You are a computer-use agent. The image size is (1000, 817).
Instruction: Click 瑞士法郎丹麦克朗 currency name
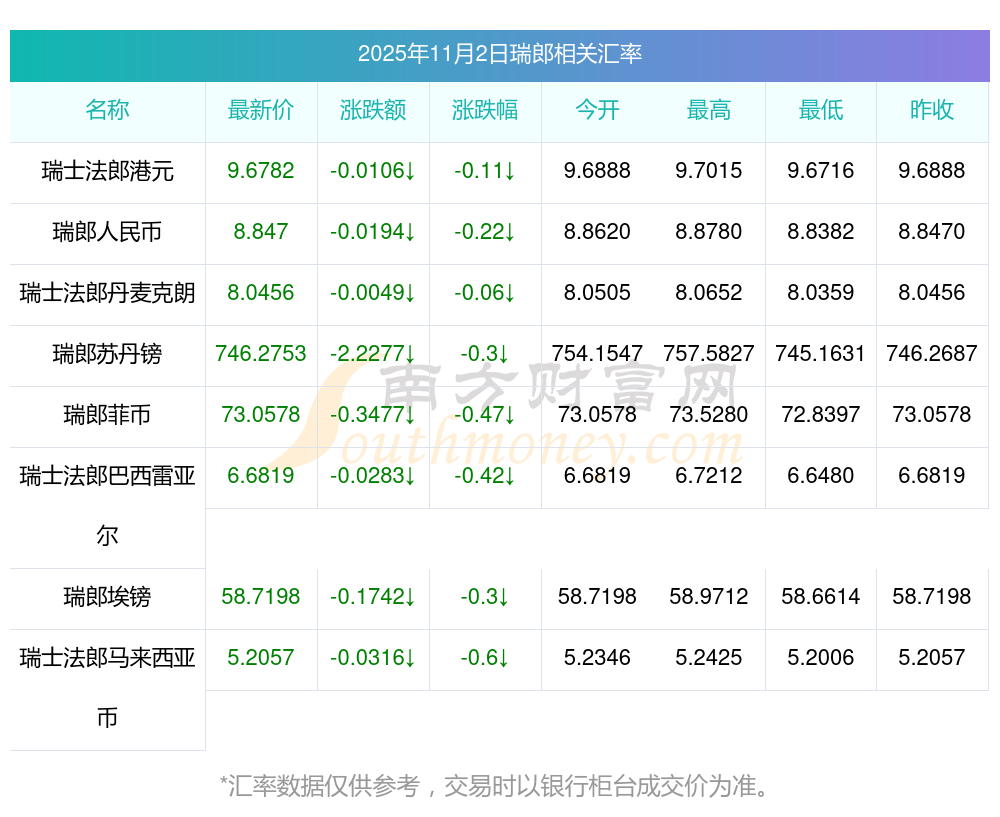point(107,293)
